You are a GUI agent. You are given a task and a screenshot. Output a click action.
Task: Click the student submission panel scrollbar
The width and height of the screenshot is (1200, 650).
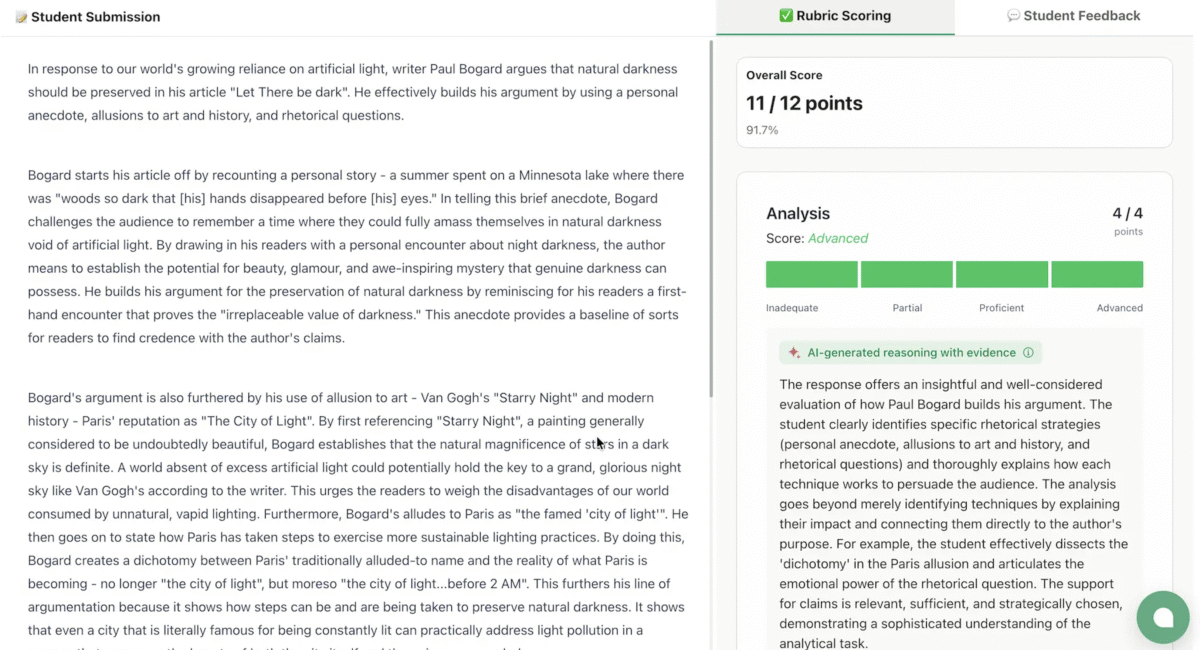pyautogui.click(x=711, y=220)
